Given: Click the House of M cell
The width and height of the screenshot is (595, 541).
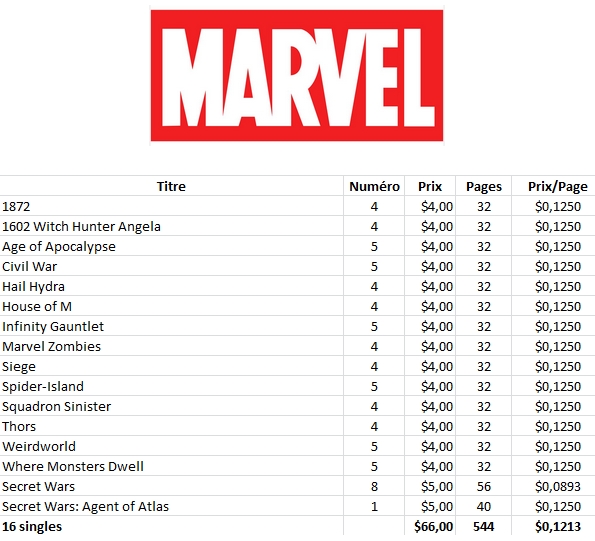Looking at the screenshot, I should click(171, 307).
